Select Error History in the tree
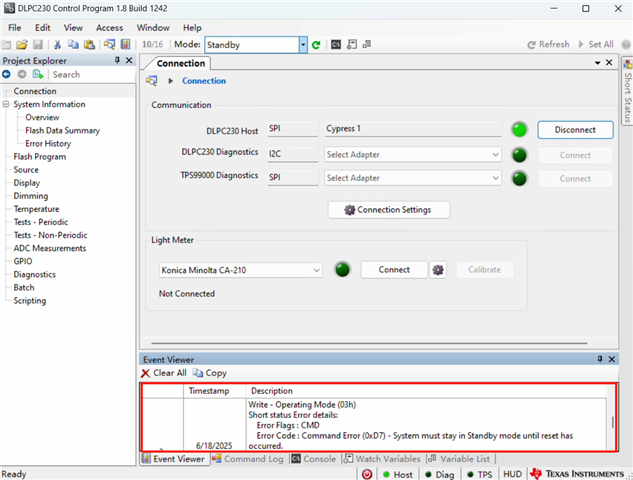 click(x=48, y=144)
